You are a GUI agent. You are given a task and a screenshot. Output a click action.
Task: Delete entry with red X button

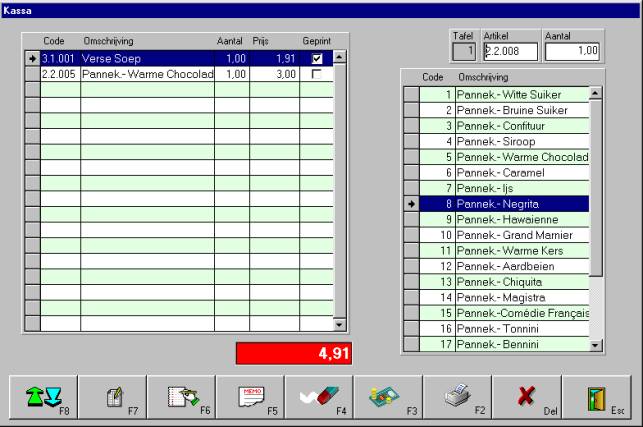point(525,397)
